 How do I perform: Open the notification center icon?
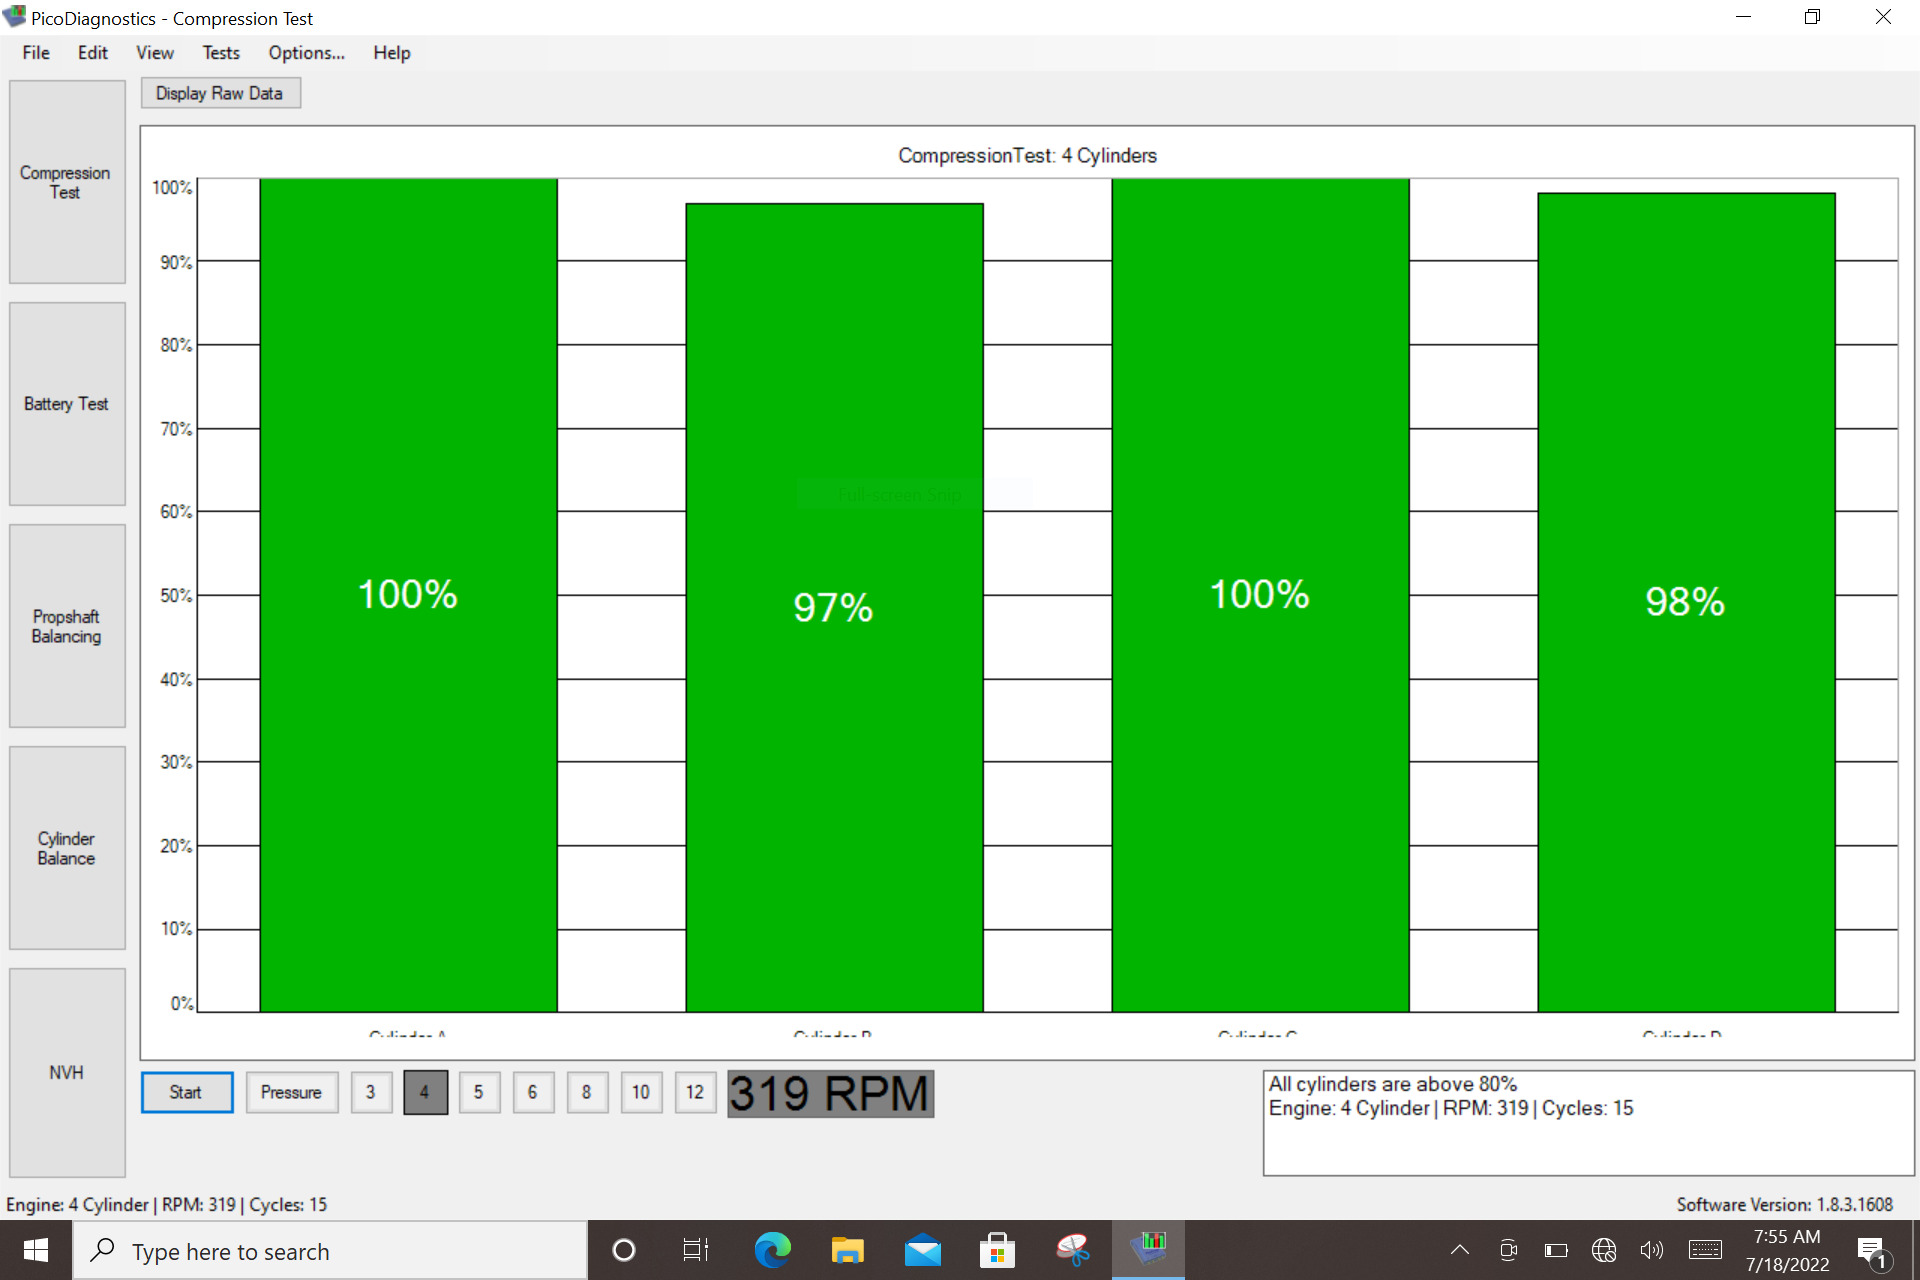1872,1251
